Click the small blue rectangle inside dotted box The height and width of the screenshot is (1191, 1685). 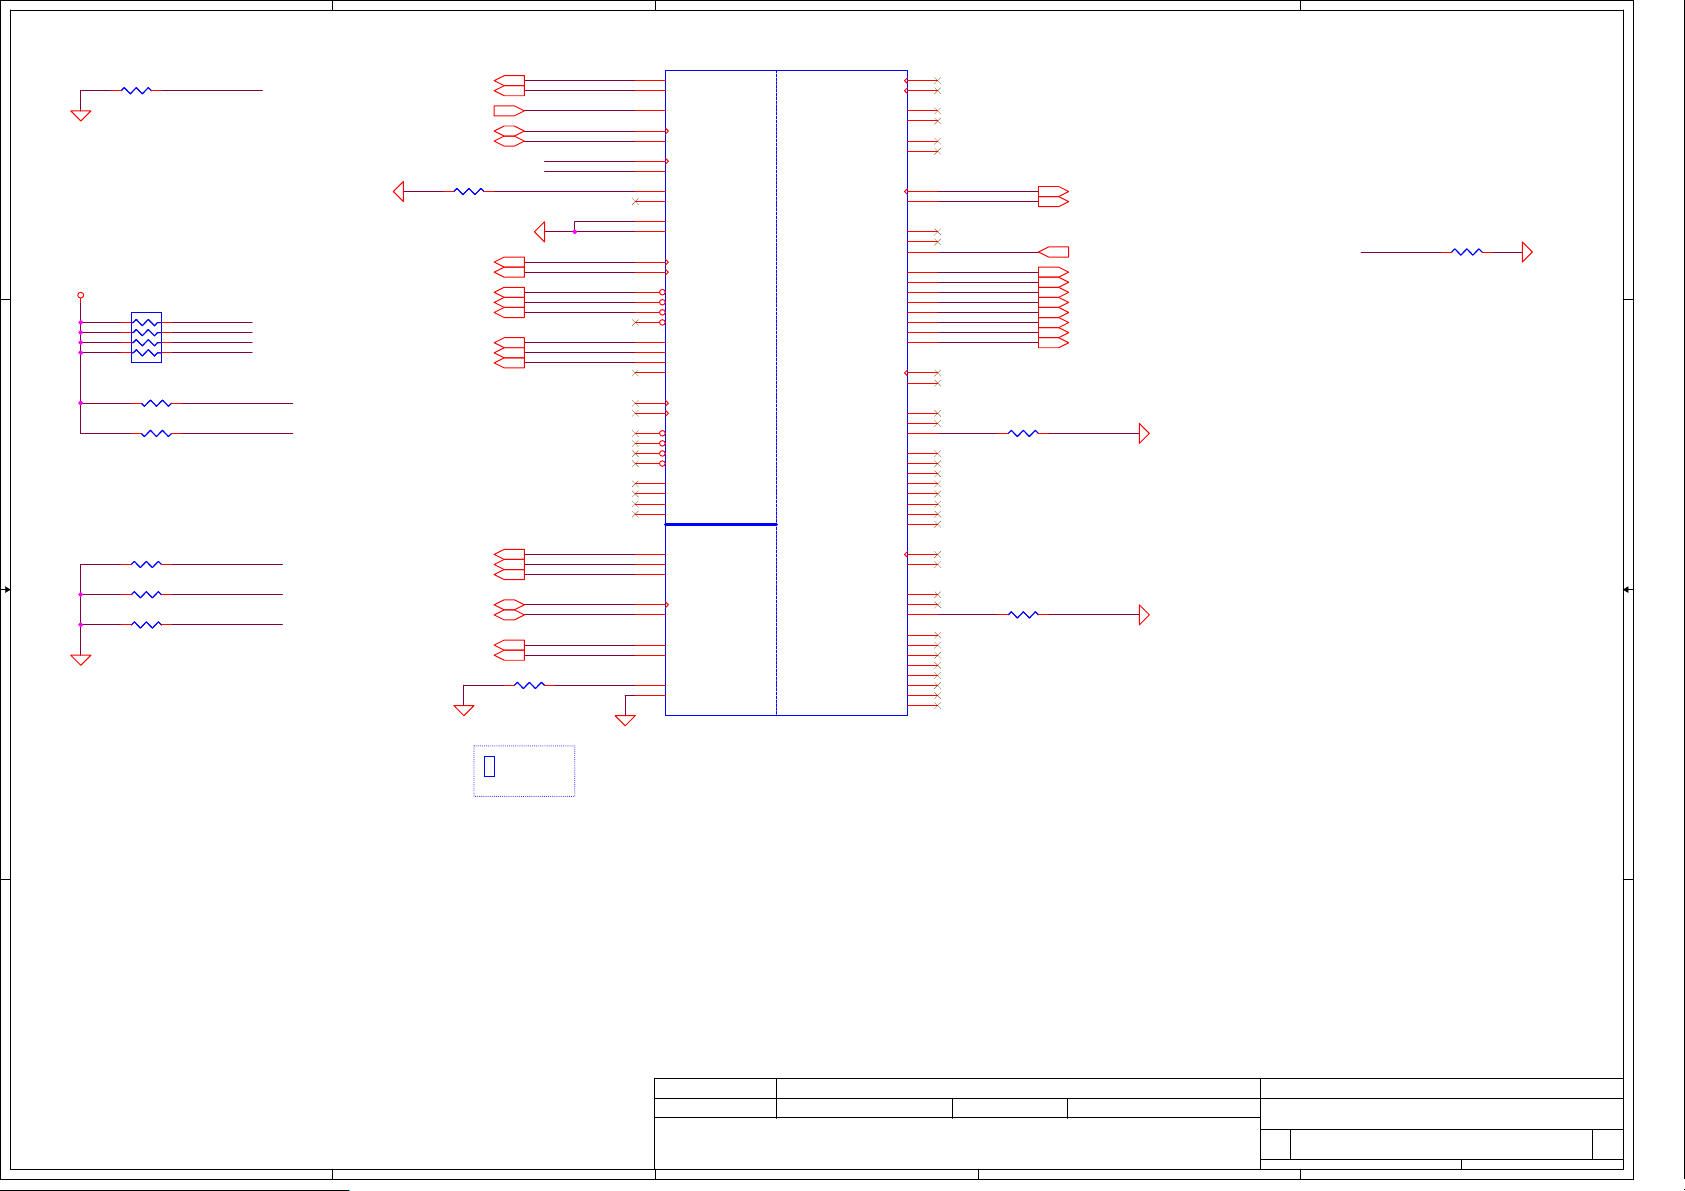coord(490,766)
